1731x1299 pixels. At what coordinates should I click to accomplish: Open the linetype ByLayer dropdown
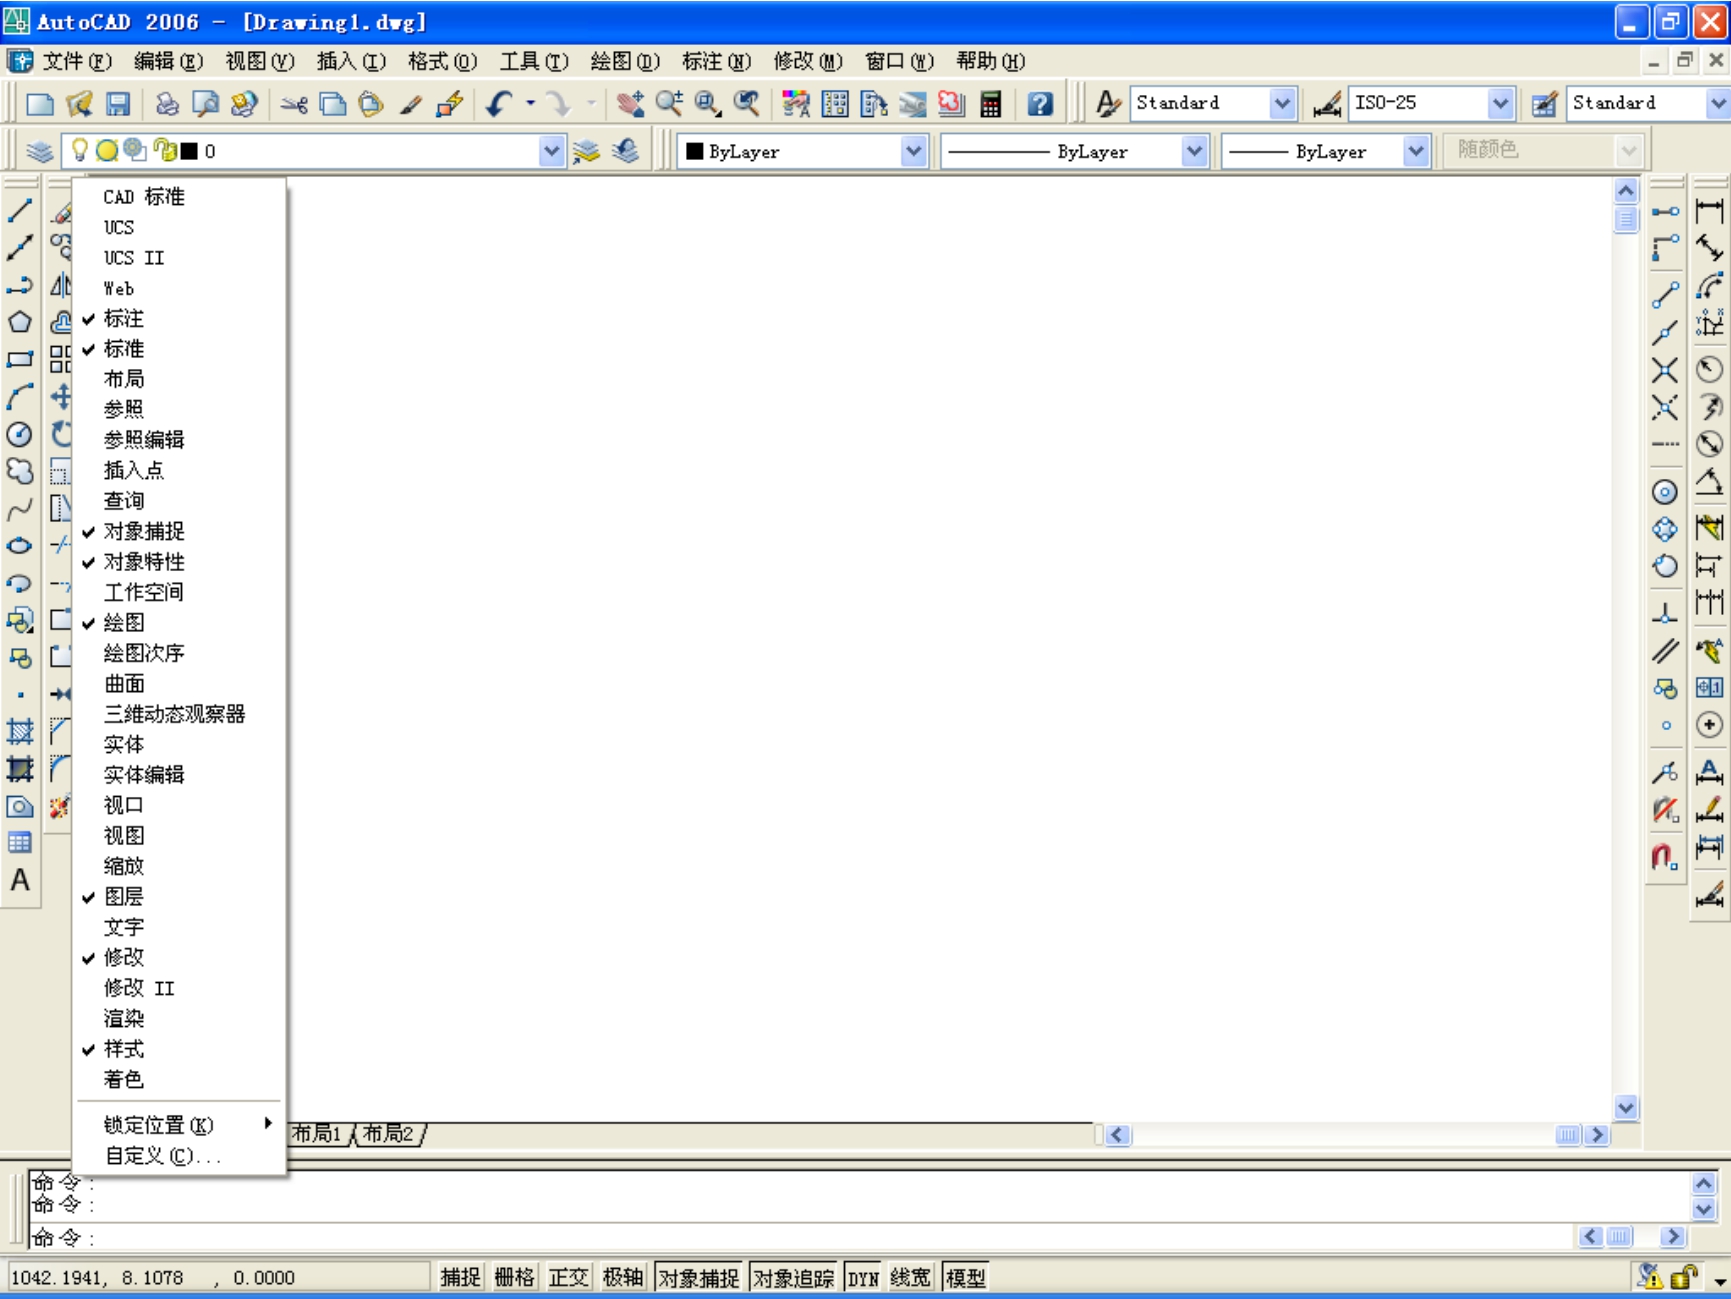[x=1194, y=151]
